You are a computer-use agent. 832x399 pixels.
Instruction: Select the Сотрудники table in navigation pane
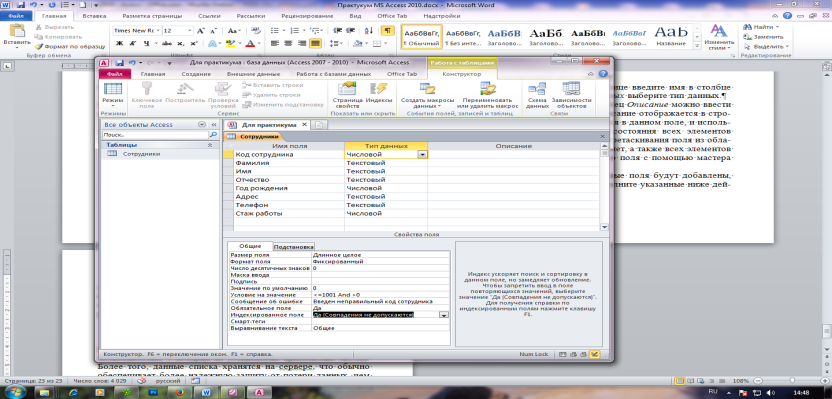(142, 154)
